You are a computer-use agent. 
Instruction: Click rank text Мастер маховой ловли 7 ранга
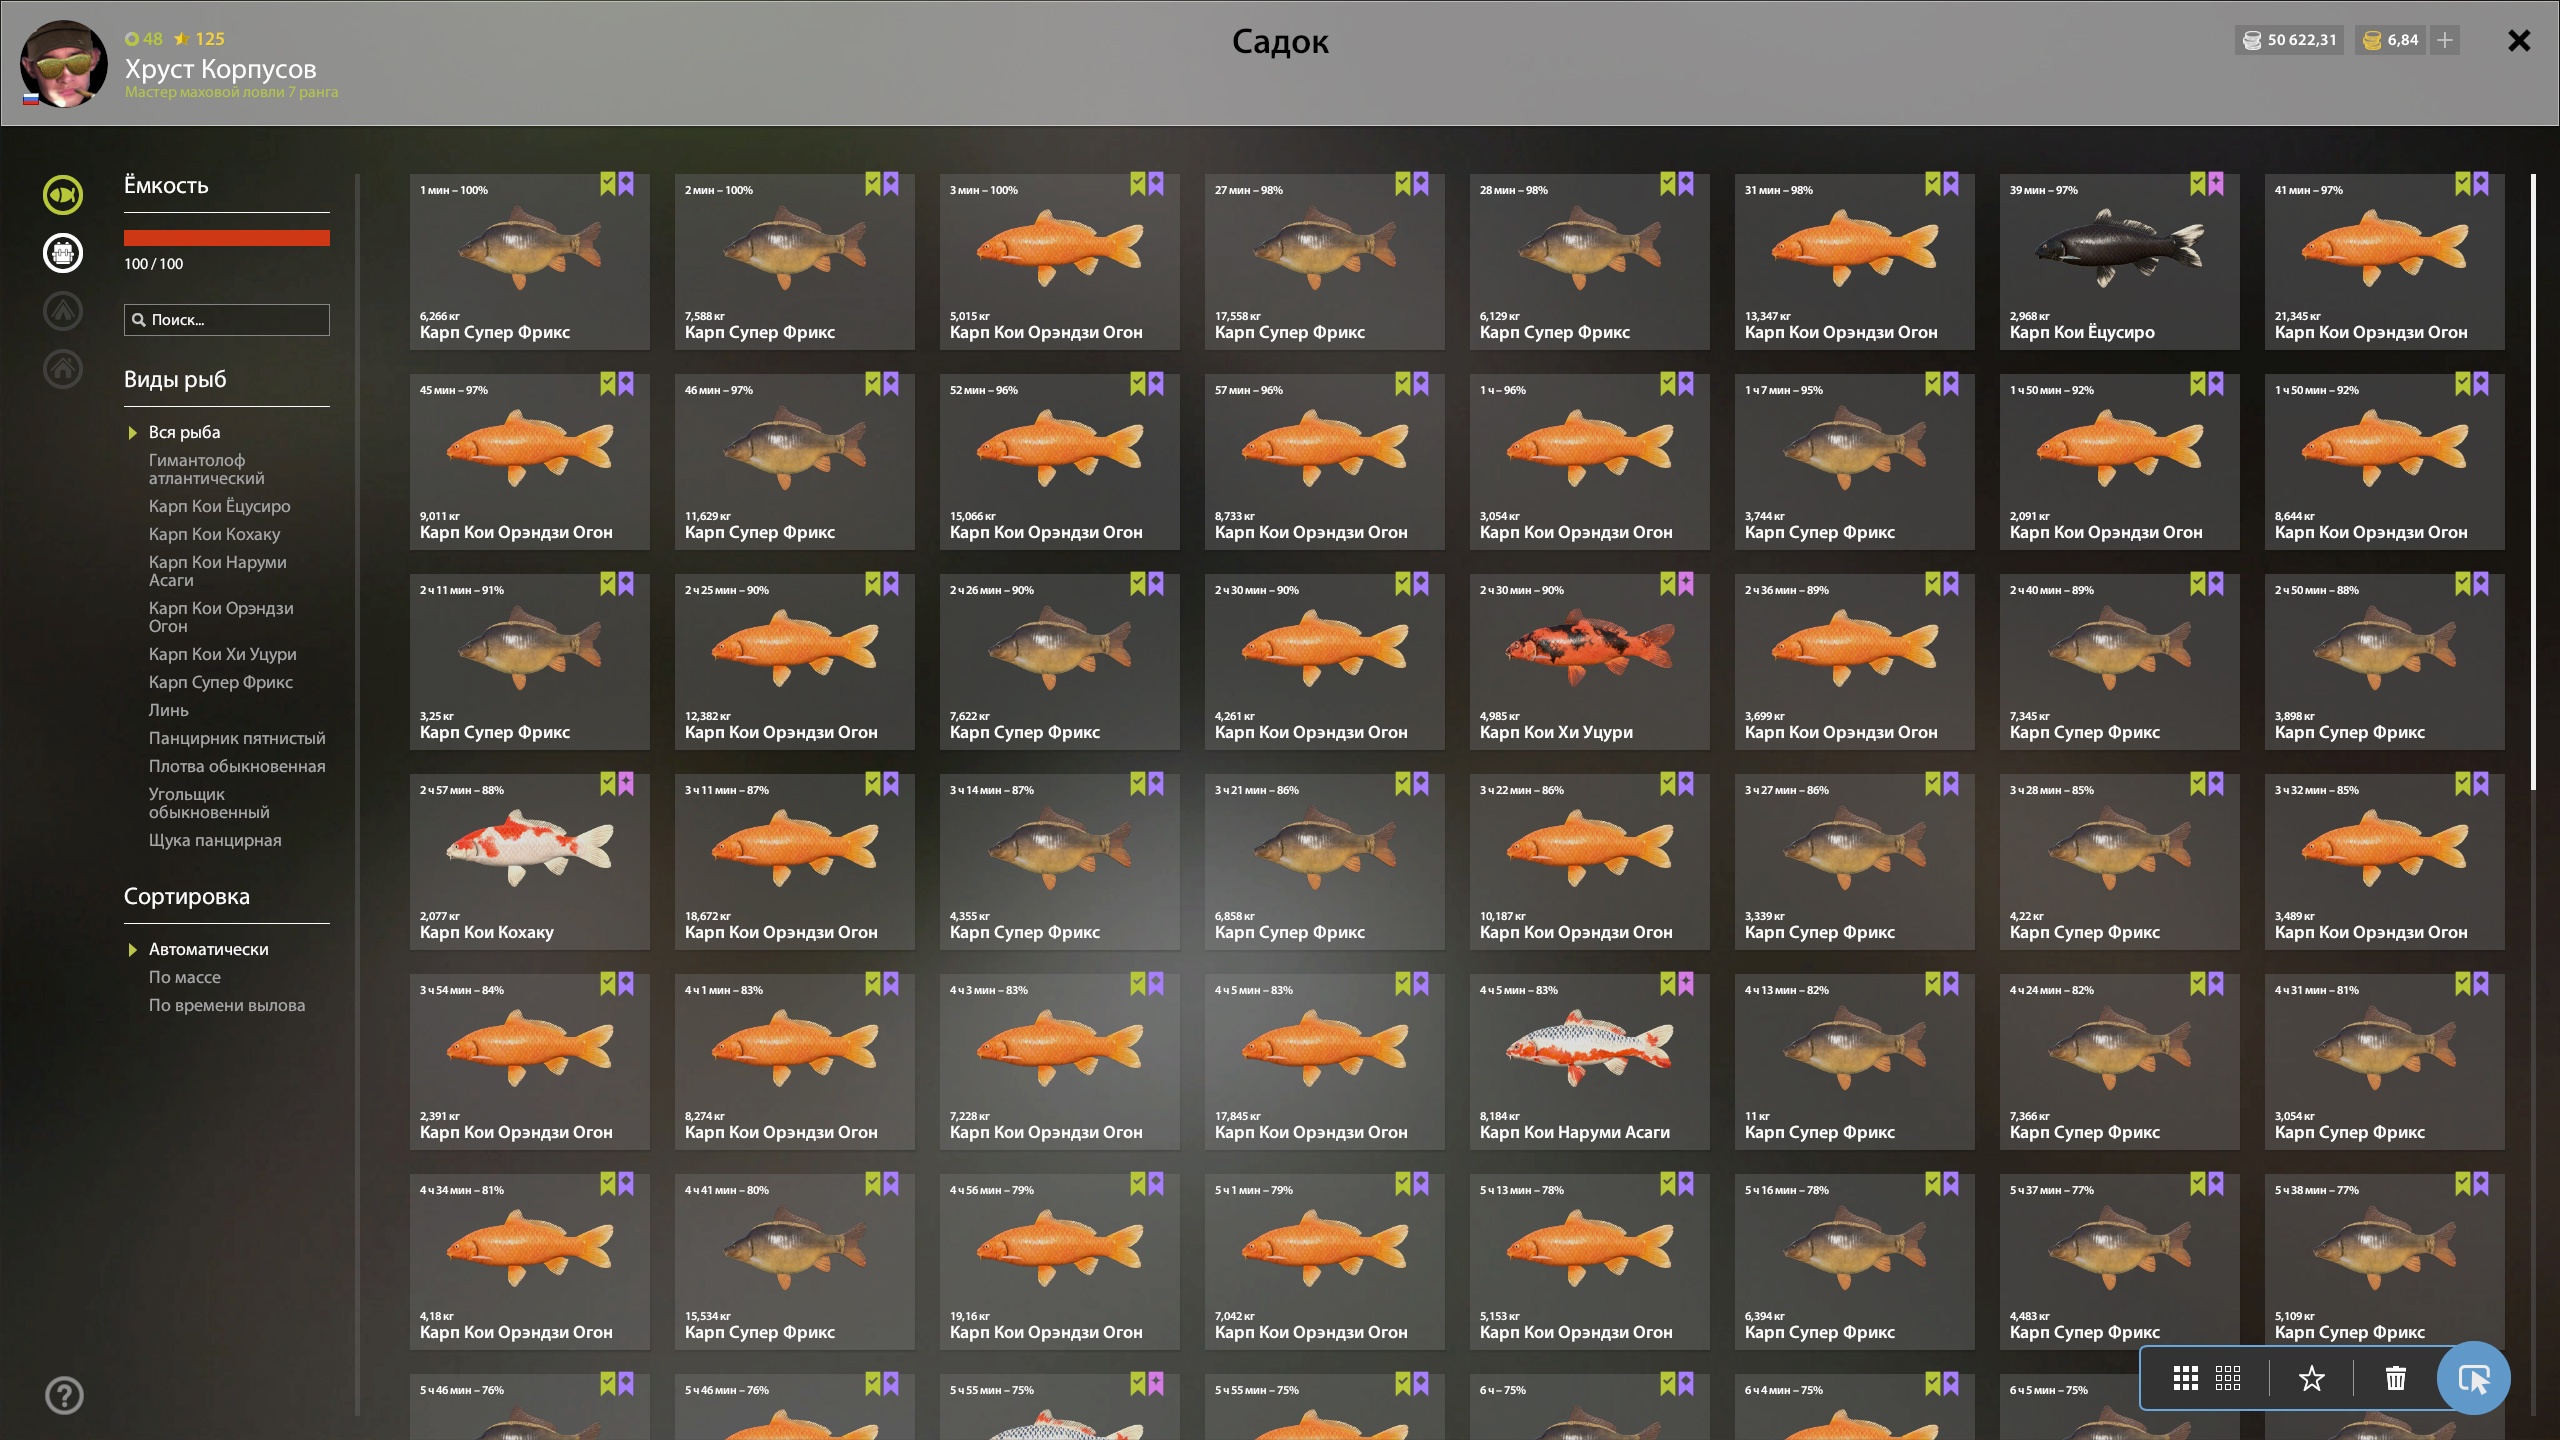231,92
